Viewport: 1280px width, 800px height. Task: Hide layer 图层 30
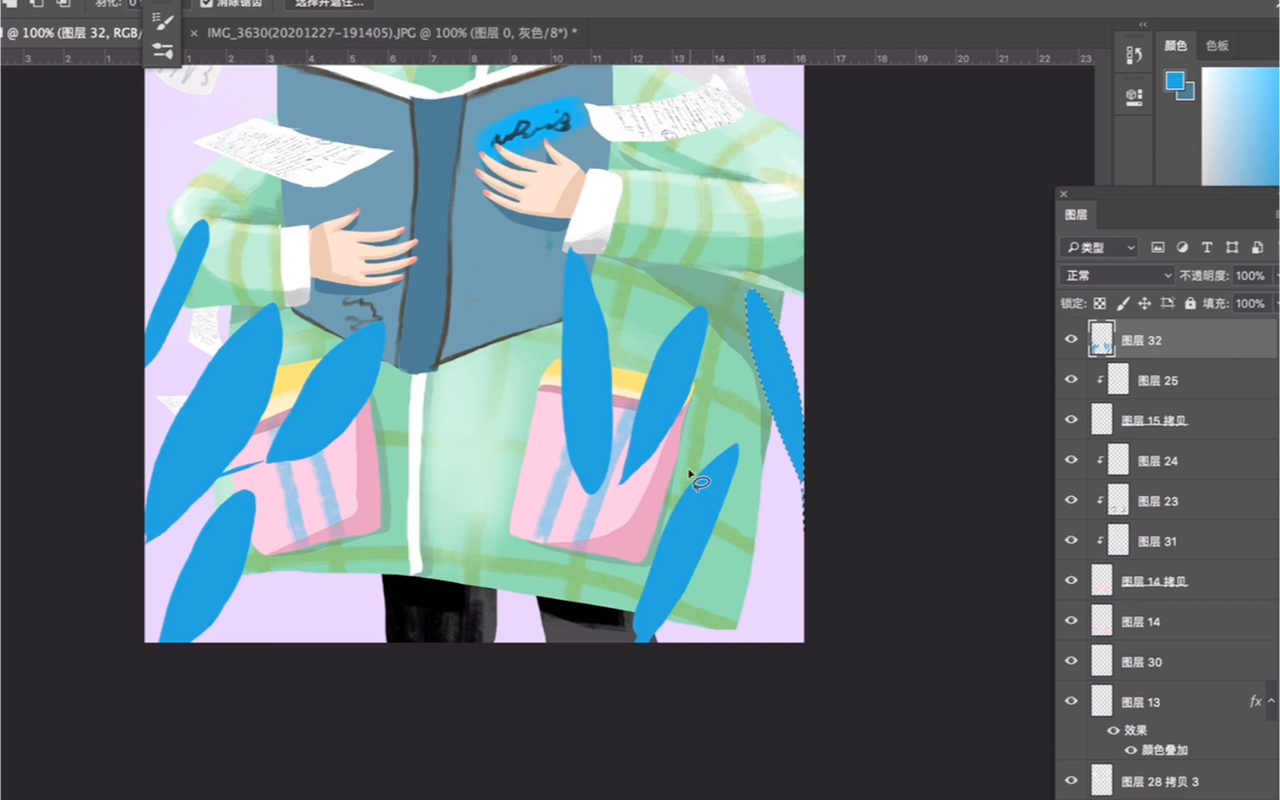(1071, 661)
